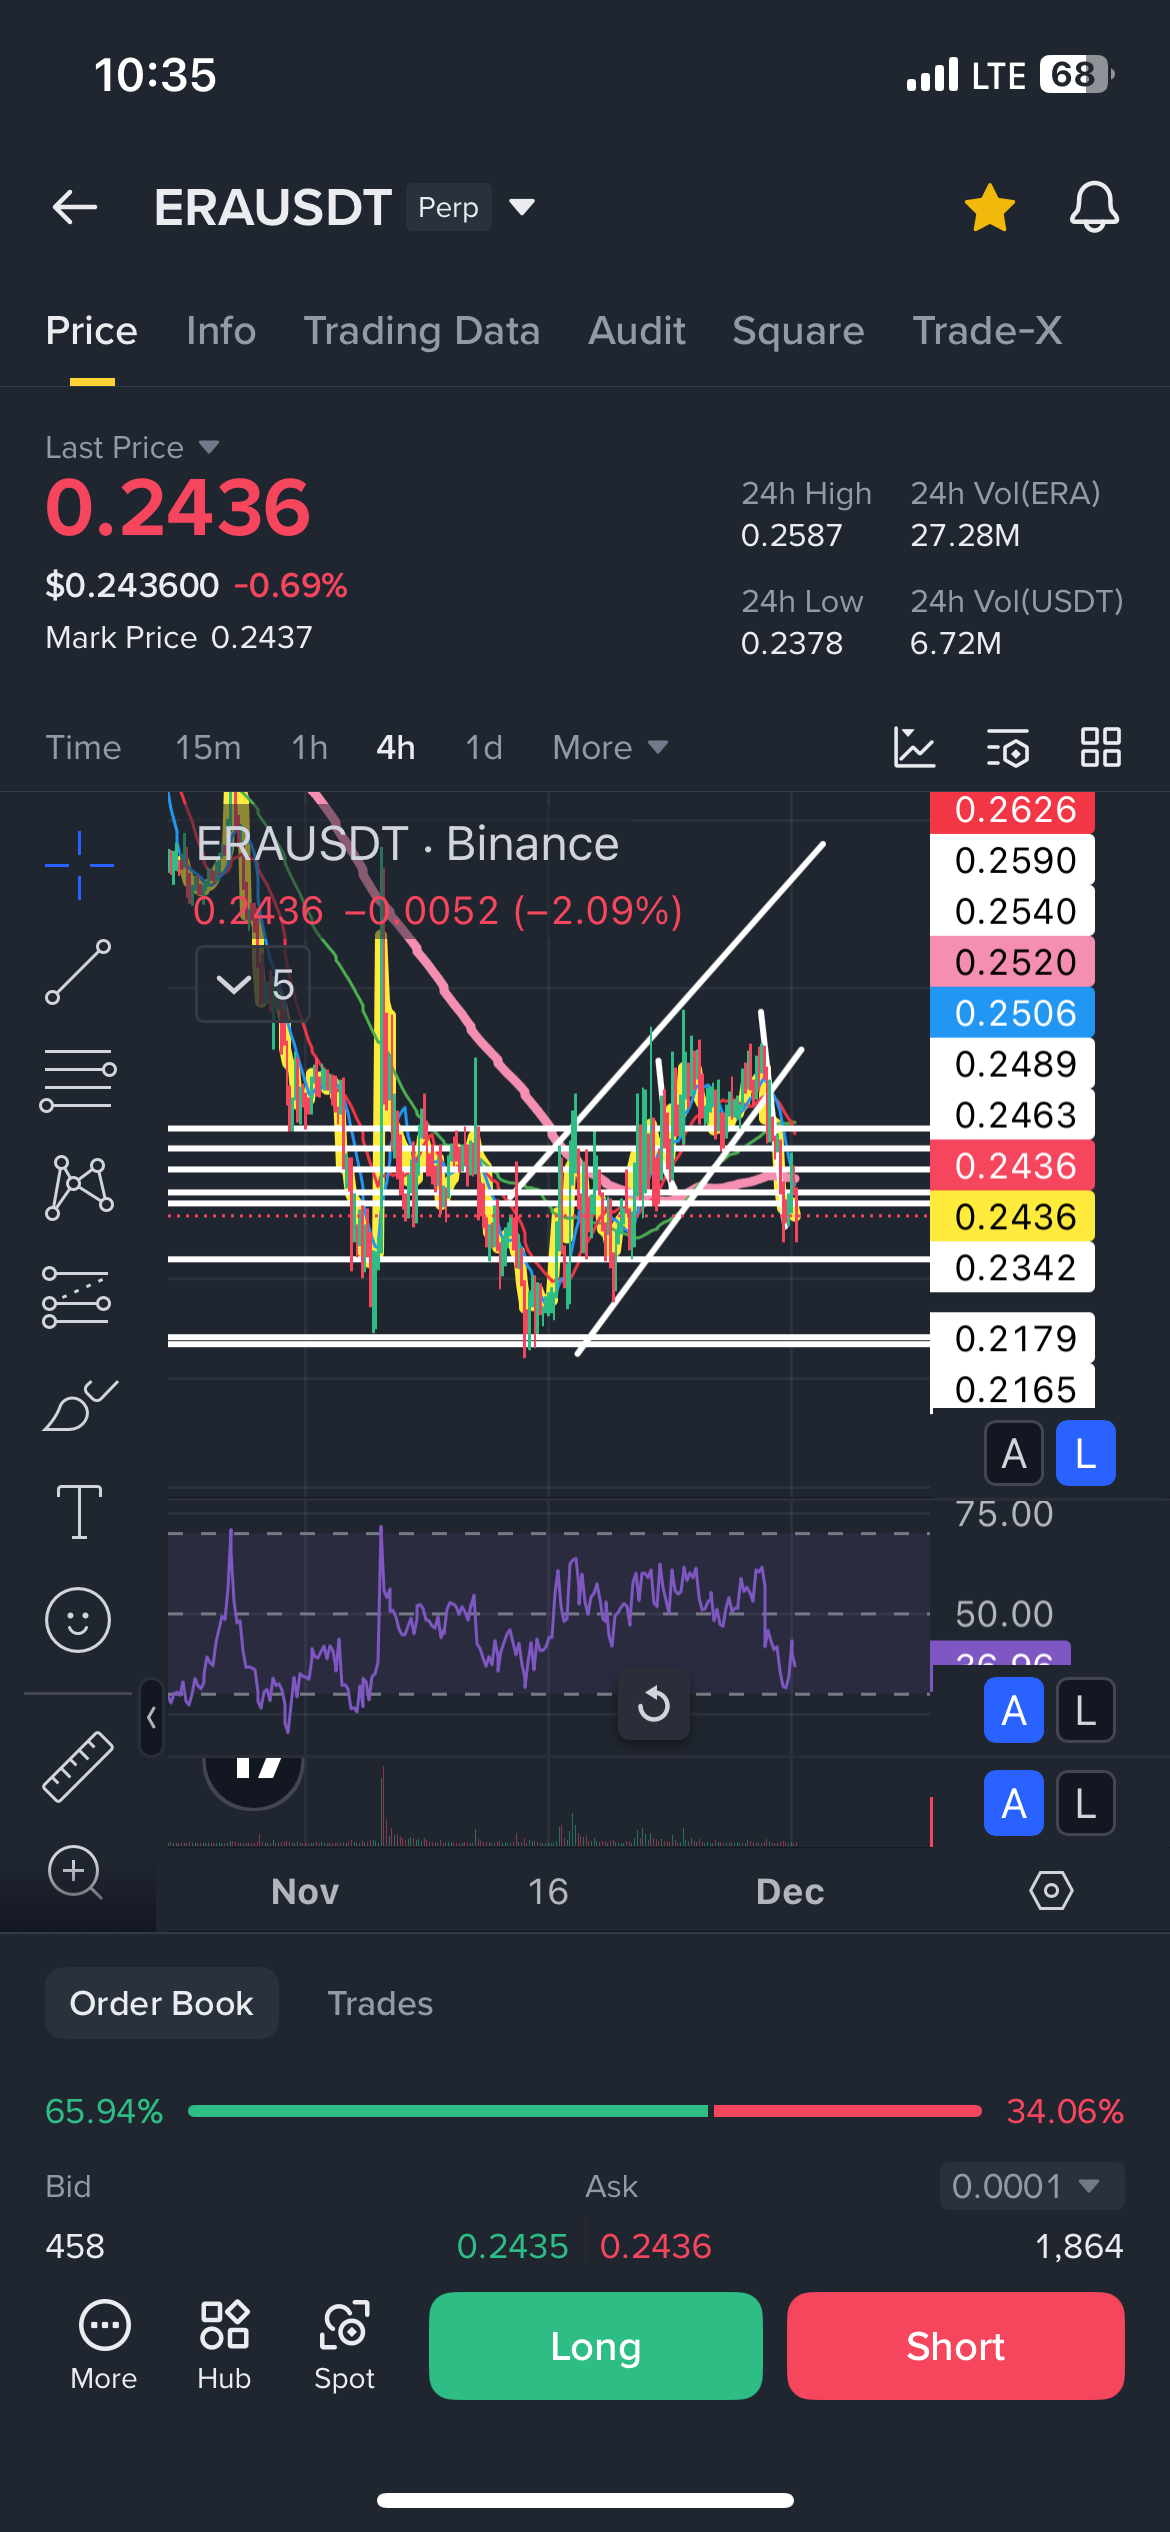The image size is (1170, 2532).
Task: Switch to Spot trading
Action: 345,2345
